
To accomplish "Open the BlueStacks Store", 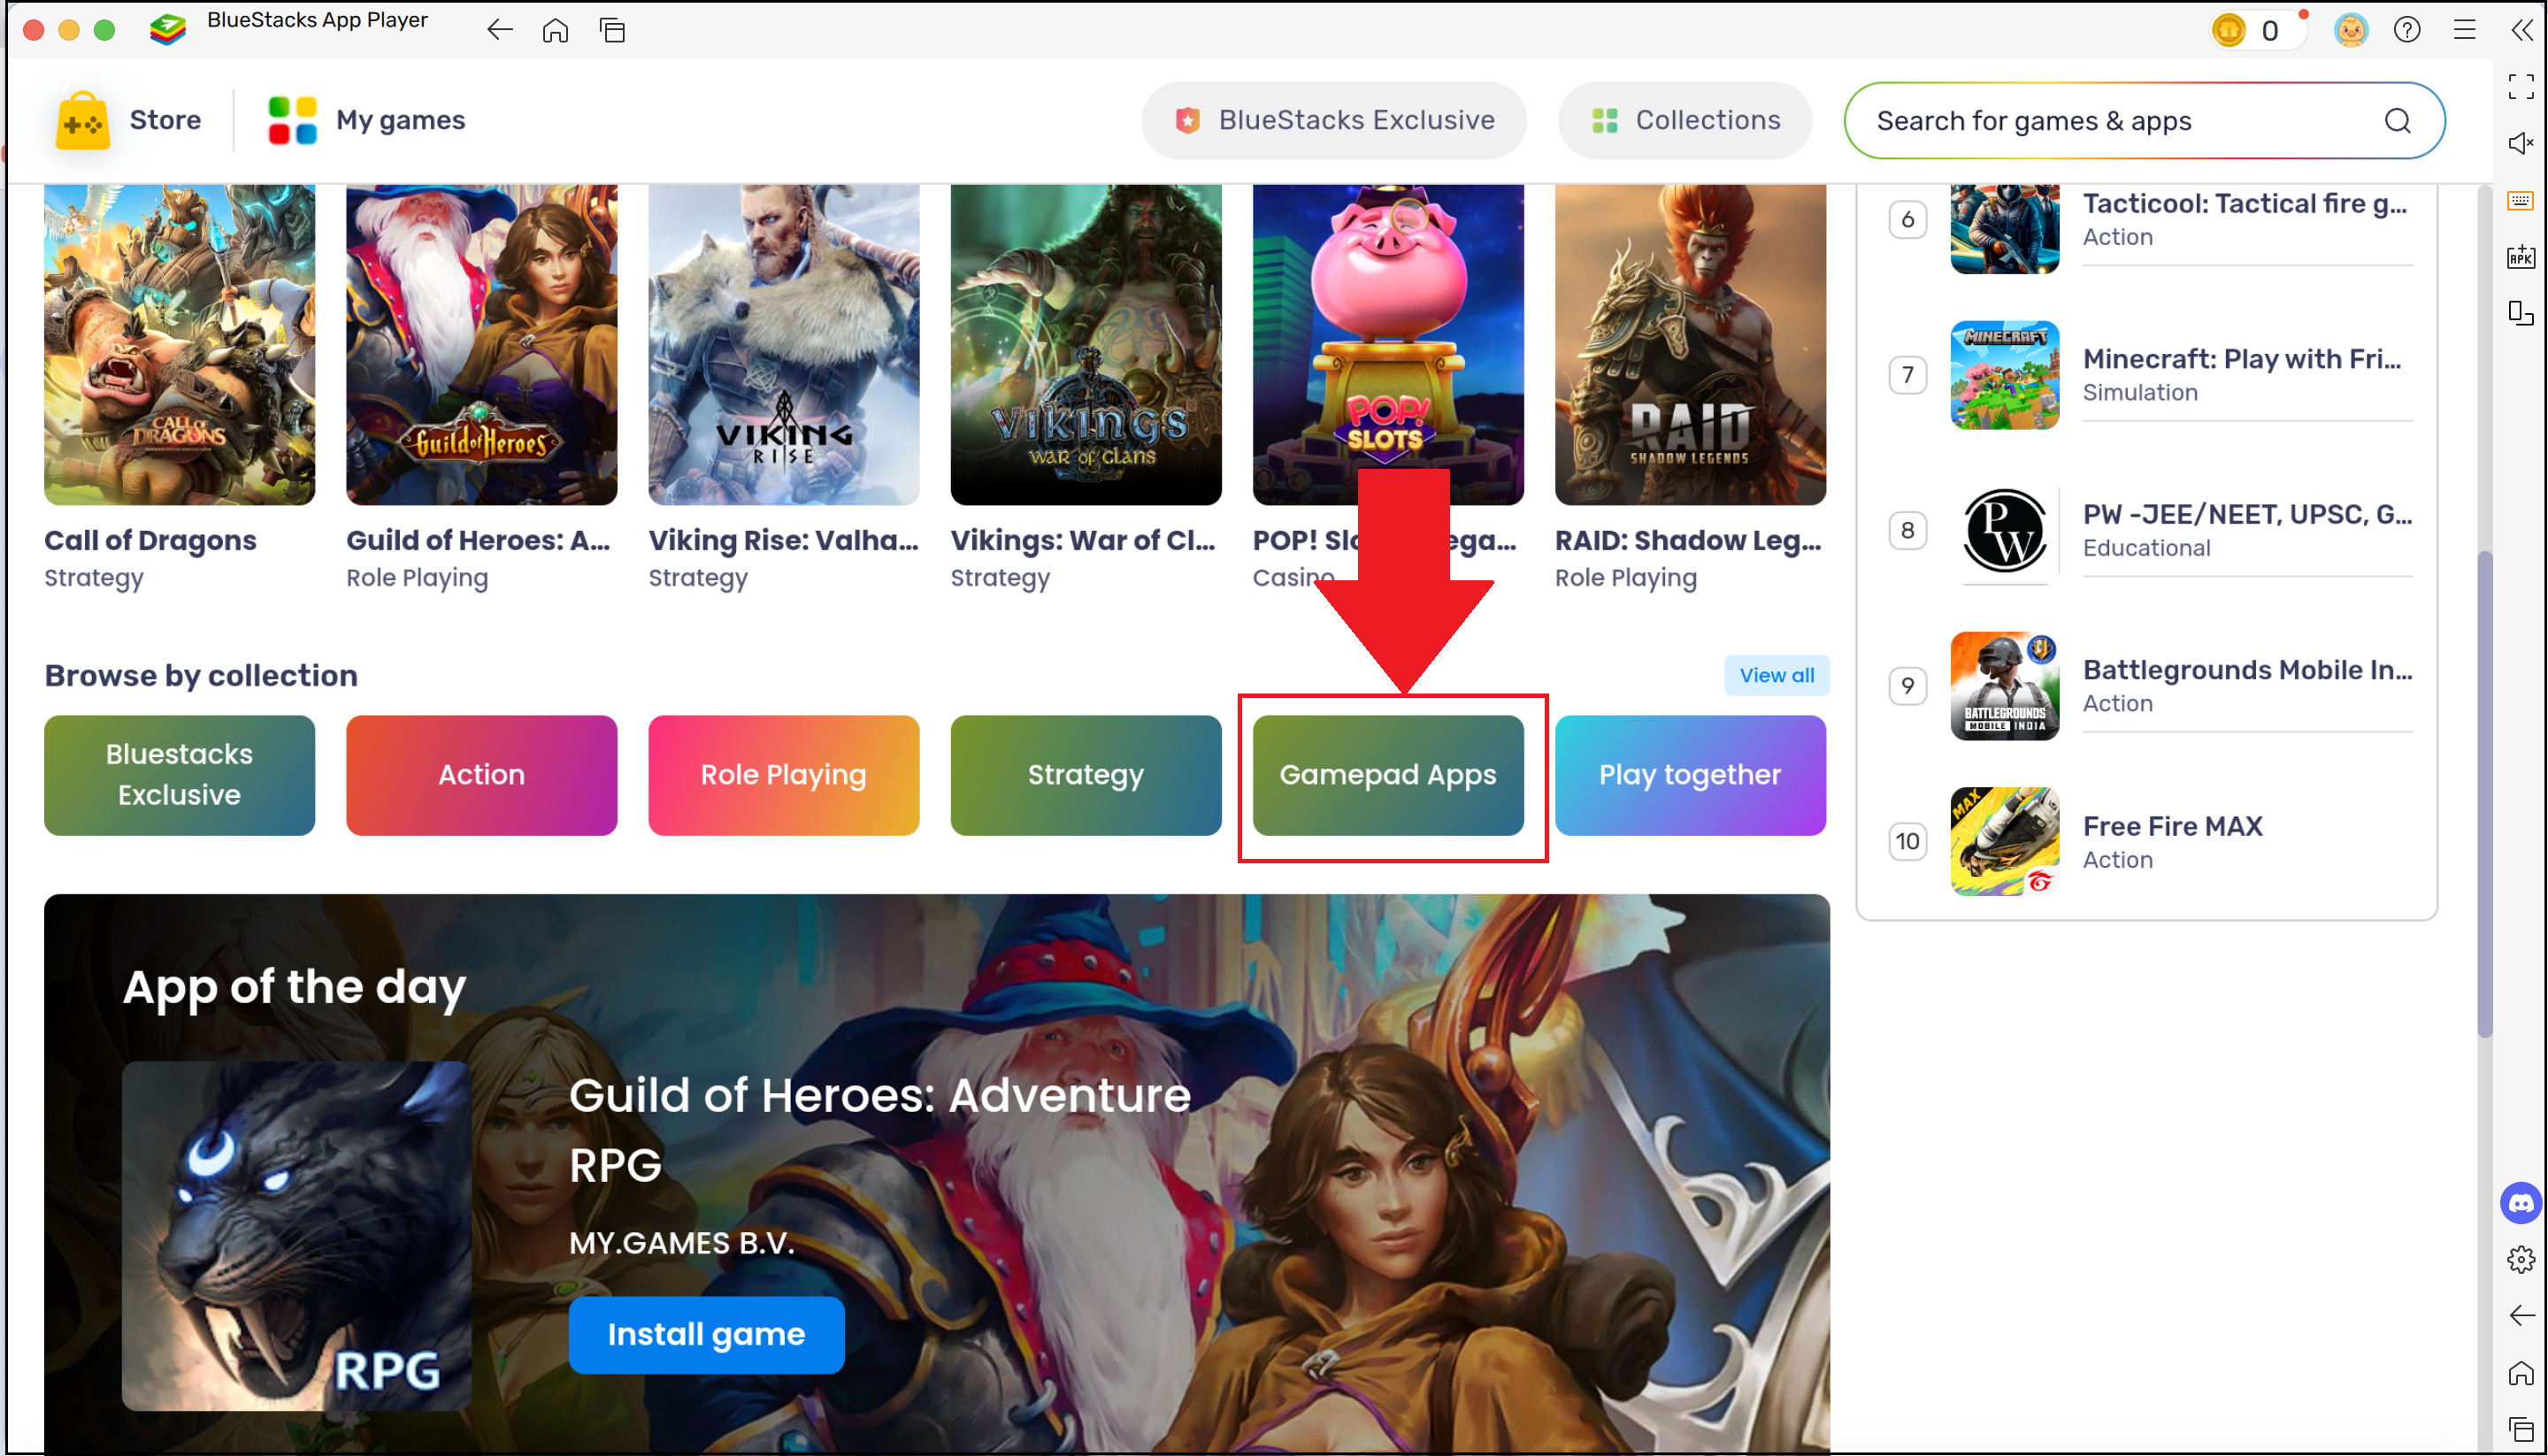I will tap(130, 120).
